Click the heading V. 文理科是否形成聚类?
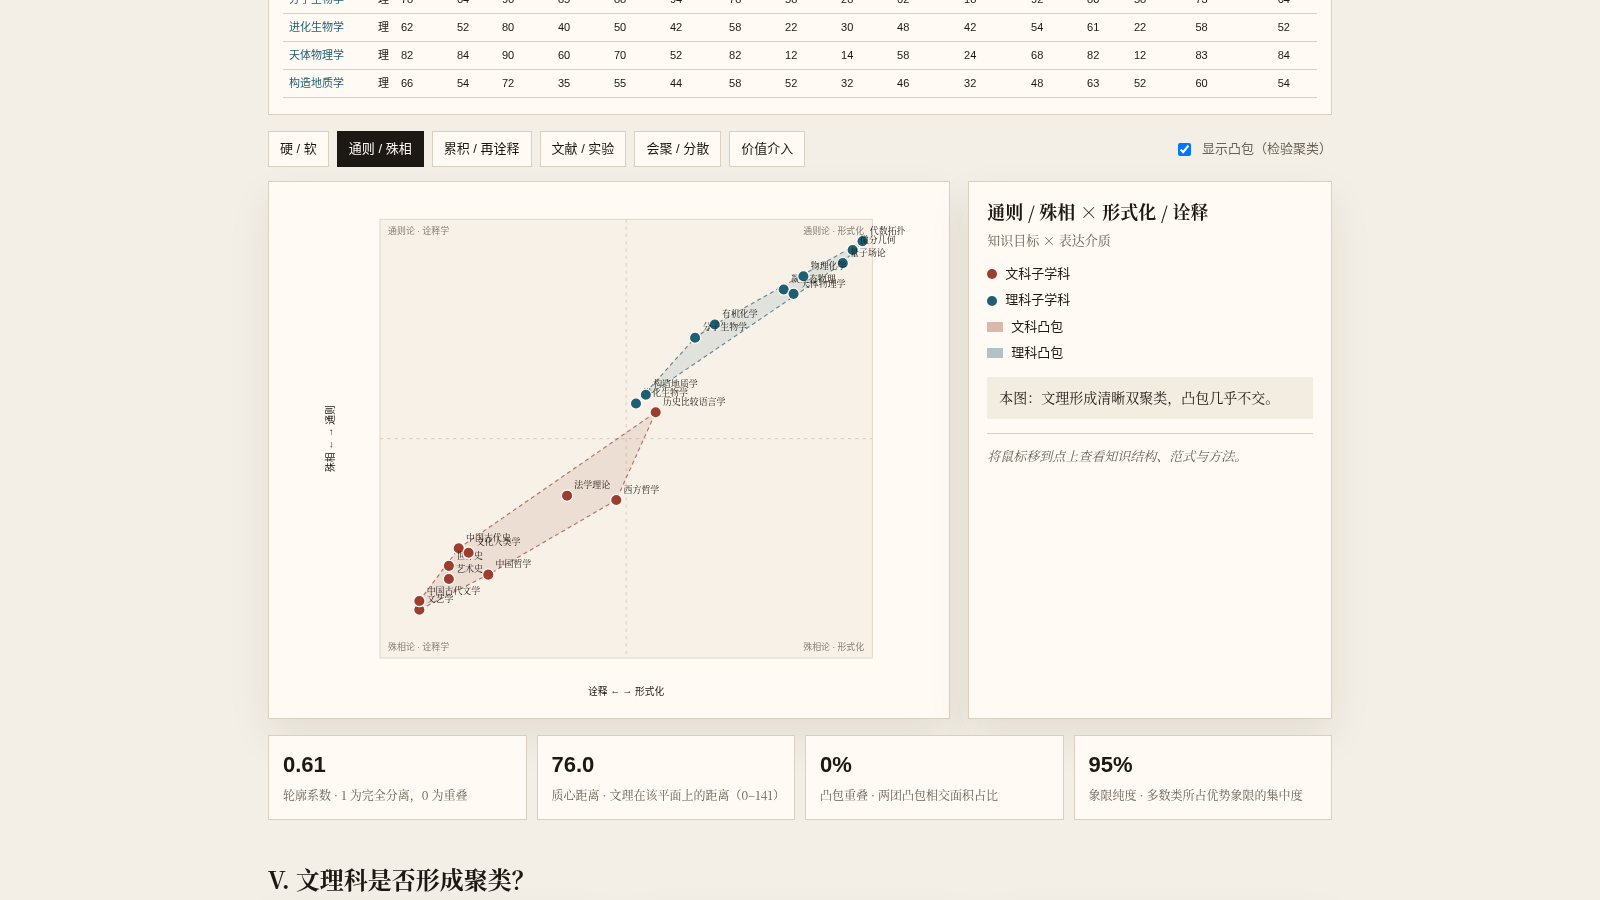1600x900 pixels. click(396, 880)
